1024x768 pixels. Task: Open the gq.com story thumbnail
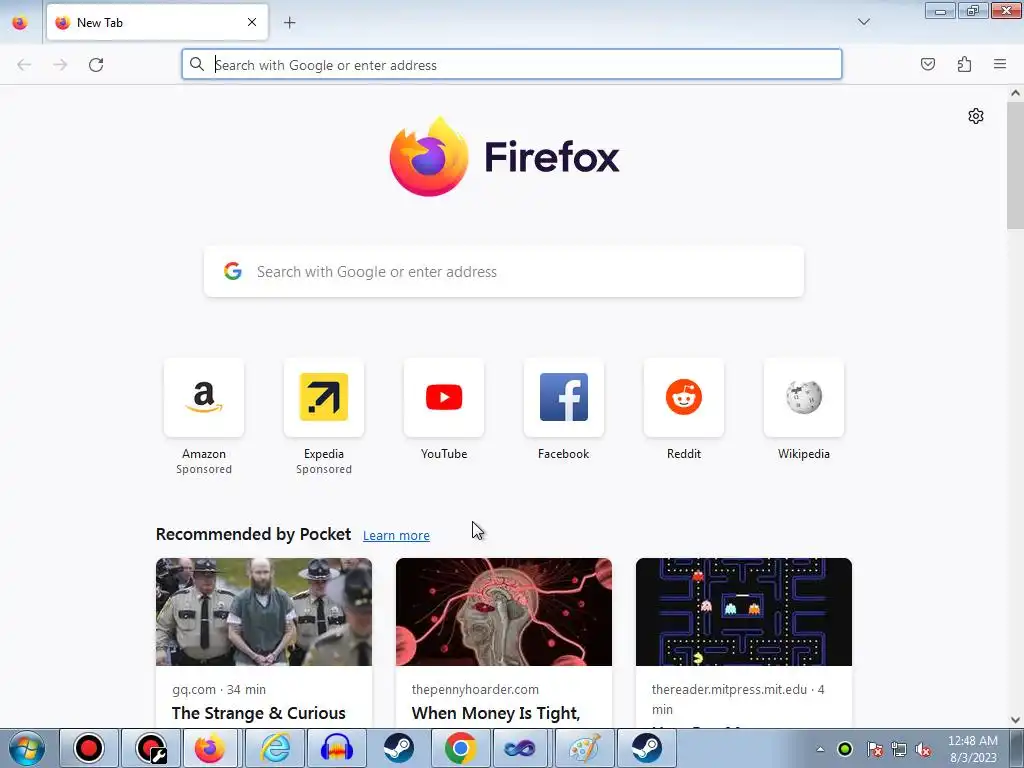point(264,612)
